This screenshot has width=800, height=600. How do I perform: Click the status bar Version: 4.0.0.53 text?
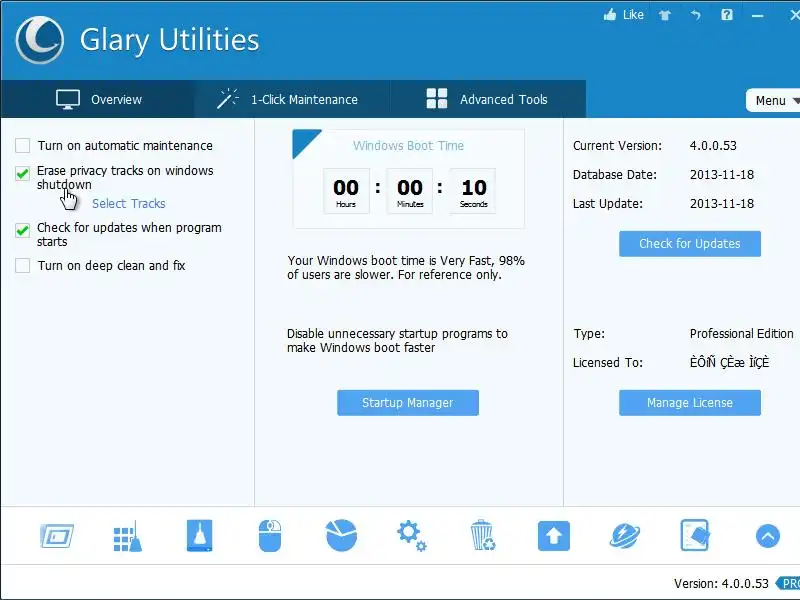[x=721, y=583]
